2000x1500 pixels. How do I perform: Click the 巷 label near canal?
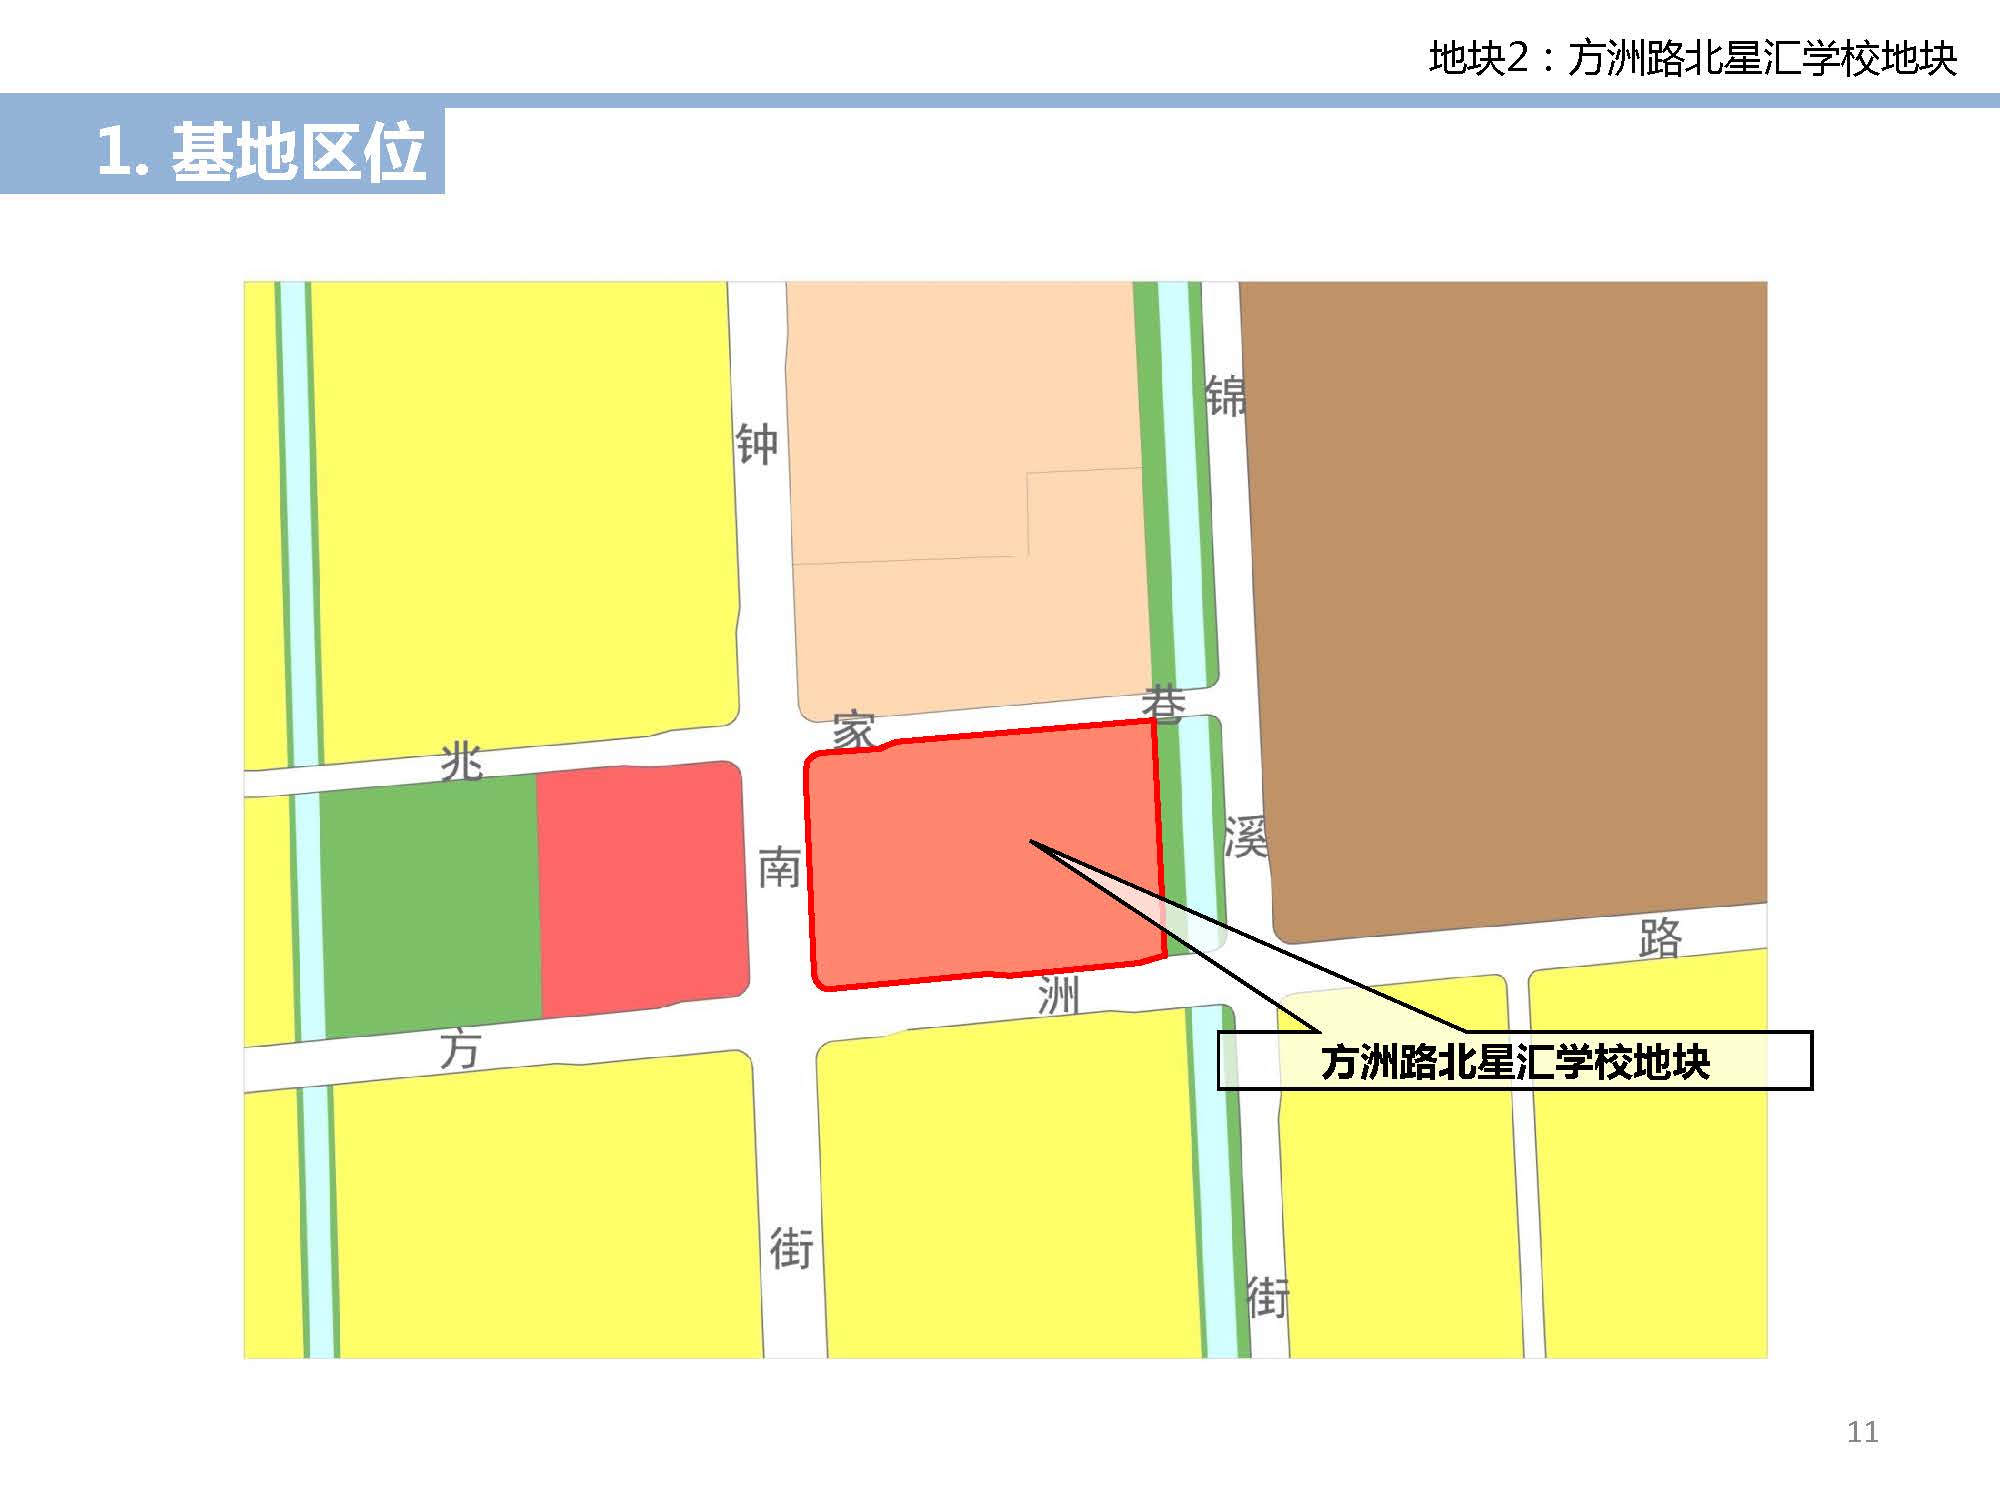click(x=1163, y=704)
